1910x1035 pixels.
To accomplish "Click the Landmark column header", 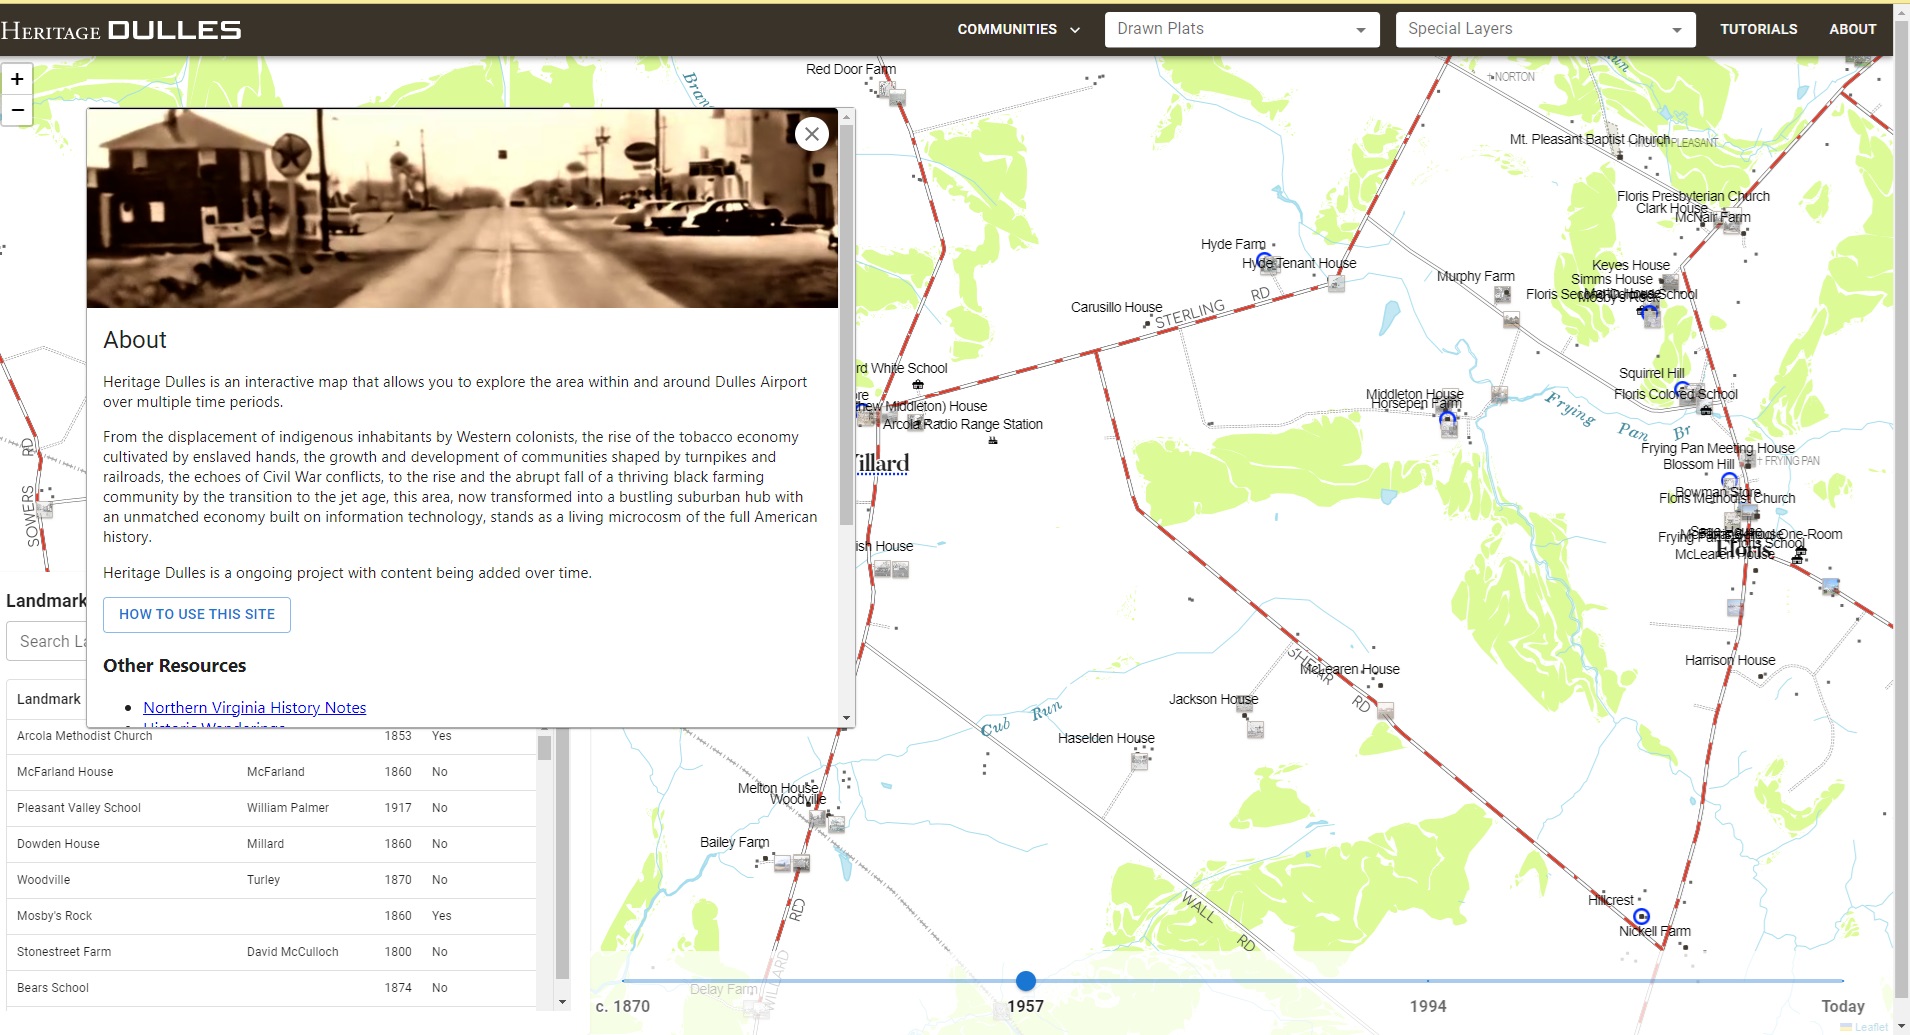I will tap(49, 700).
